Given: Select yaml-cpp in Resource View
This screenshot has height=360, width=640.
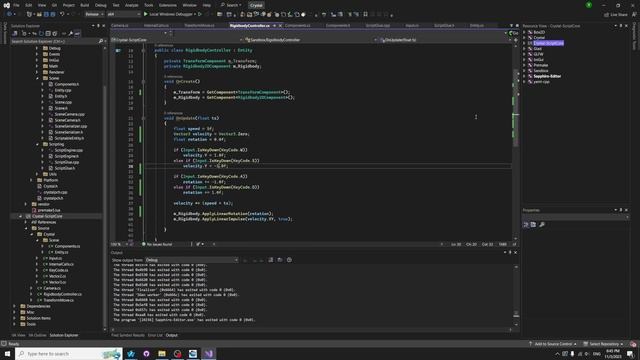Looking at the screenshot, I should tap(541, 82).
